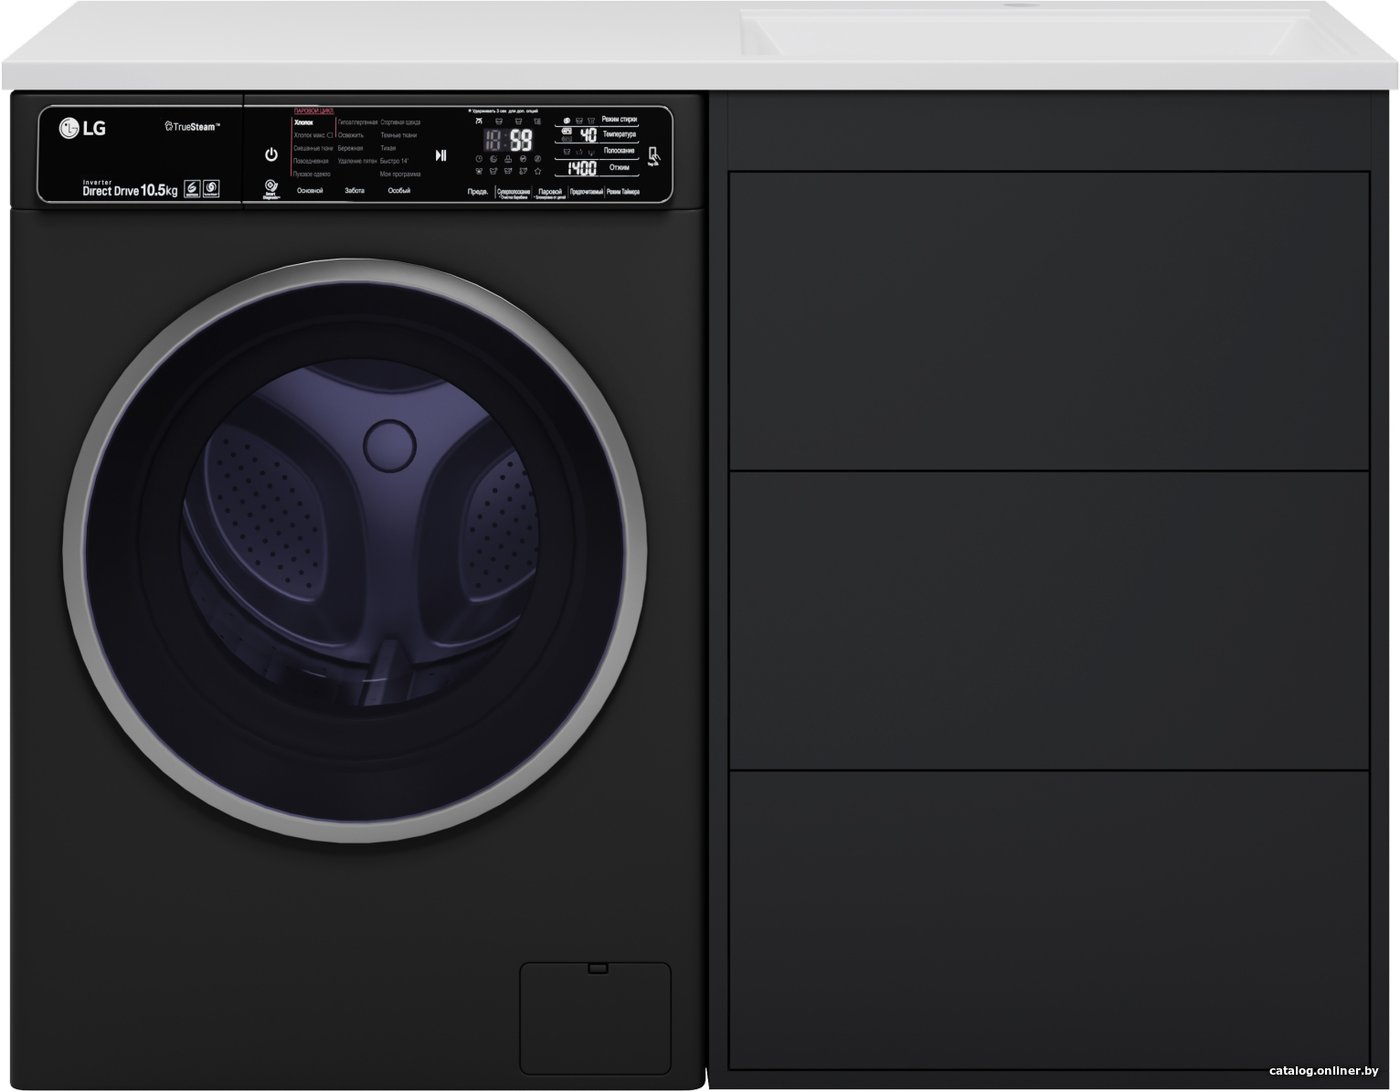Choose the Моя программа program
Viewport: 1400px width, 1092px height.
[400, 174]
